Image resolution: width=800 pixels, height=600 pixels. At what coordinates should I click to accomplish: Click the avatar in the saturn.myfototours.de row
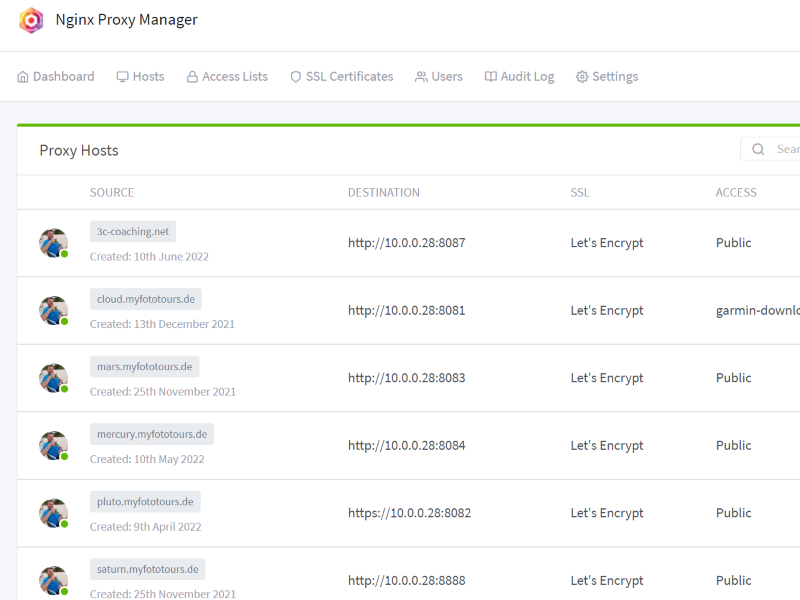(x=54, y=581)
